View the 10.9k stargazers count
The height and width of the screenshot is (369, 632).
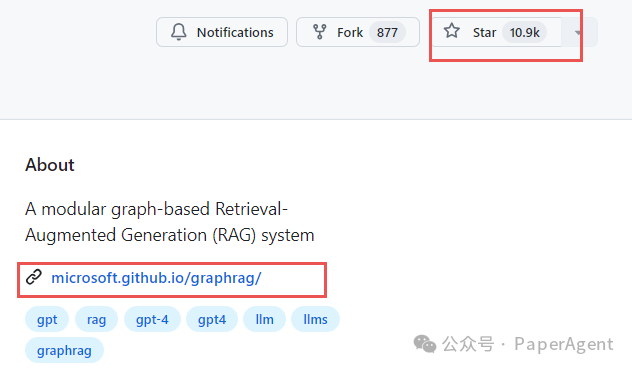tap(524, 32)
